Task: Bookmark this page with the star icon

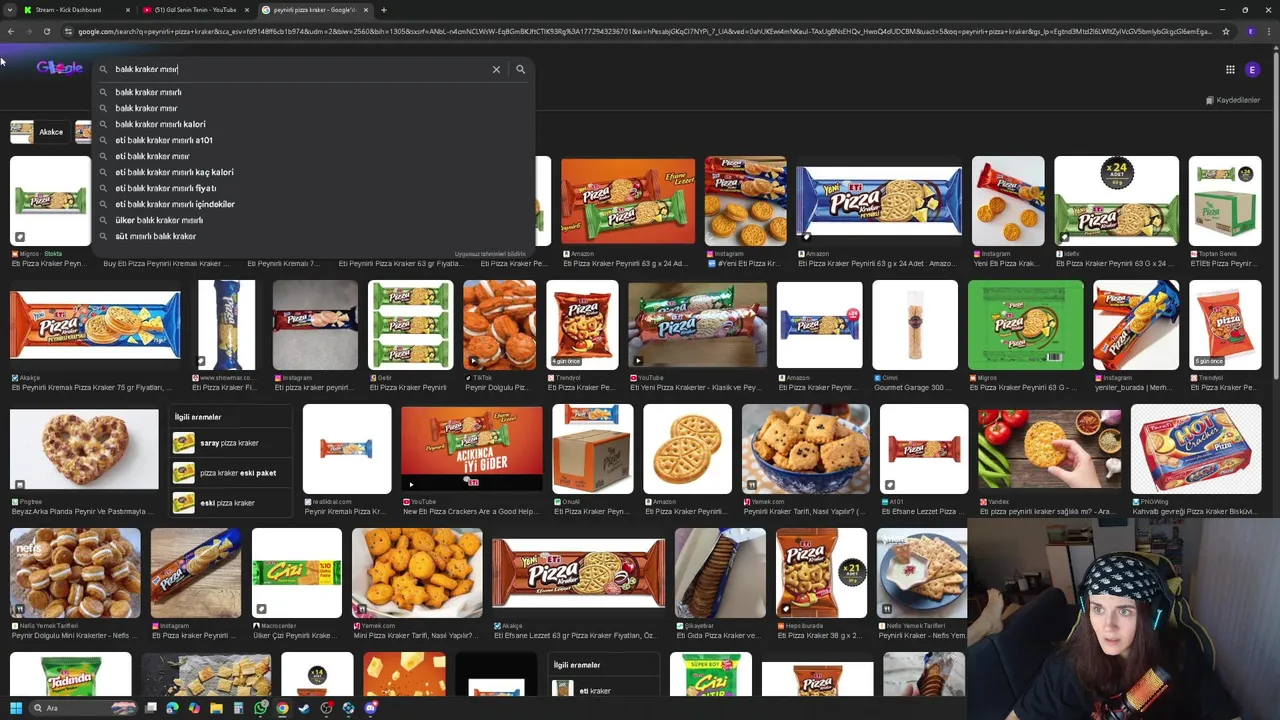Action: click(1225, 31)
